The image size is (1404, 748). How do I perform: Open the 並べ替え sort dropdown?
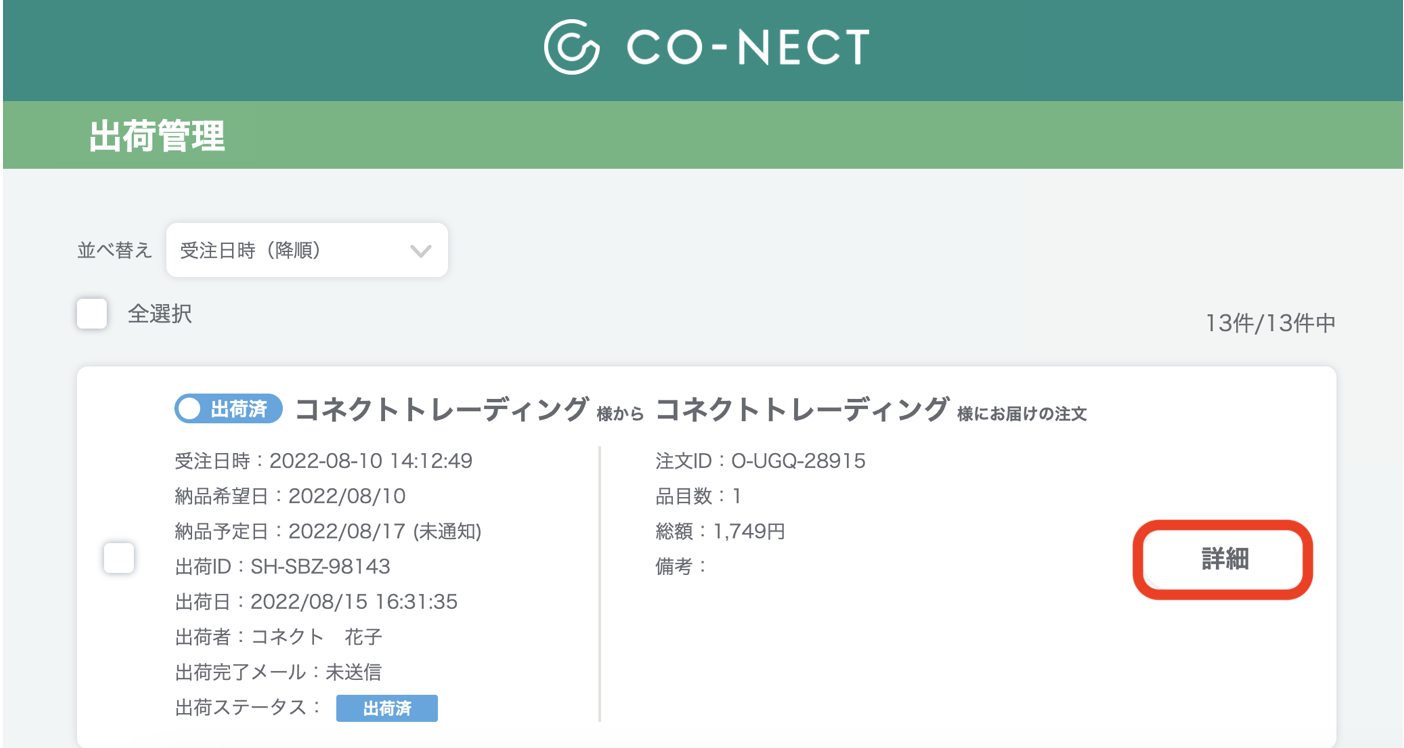point(307,250)
